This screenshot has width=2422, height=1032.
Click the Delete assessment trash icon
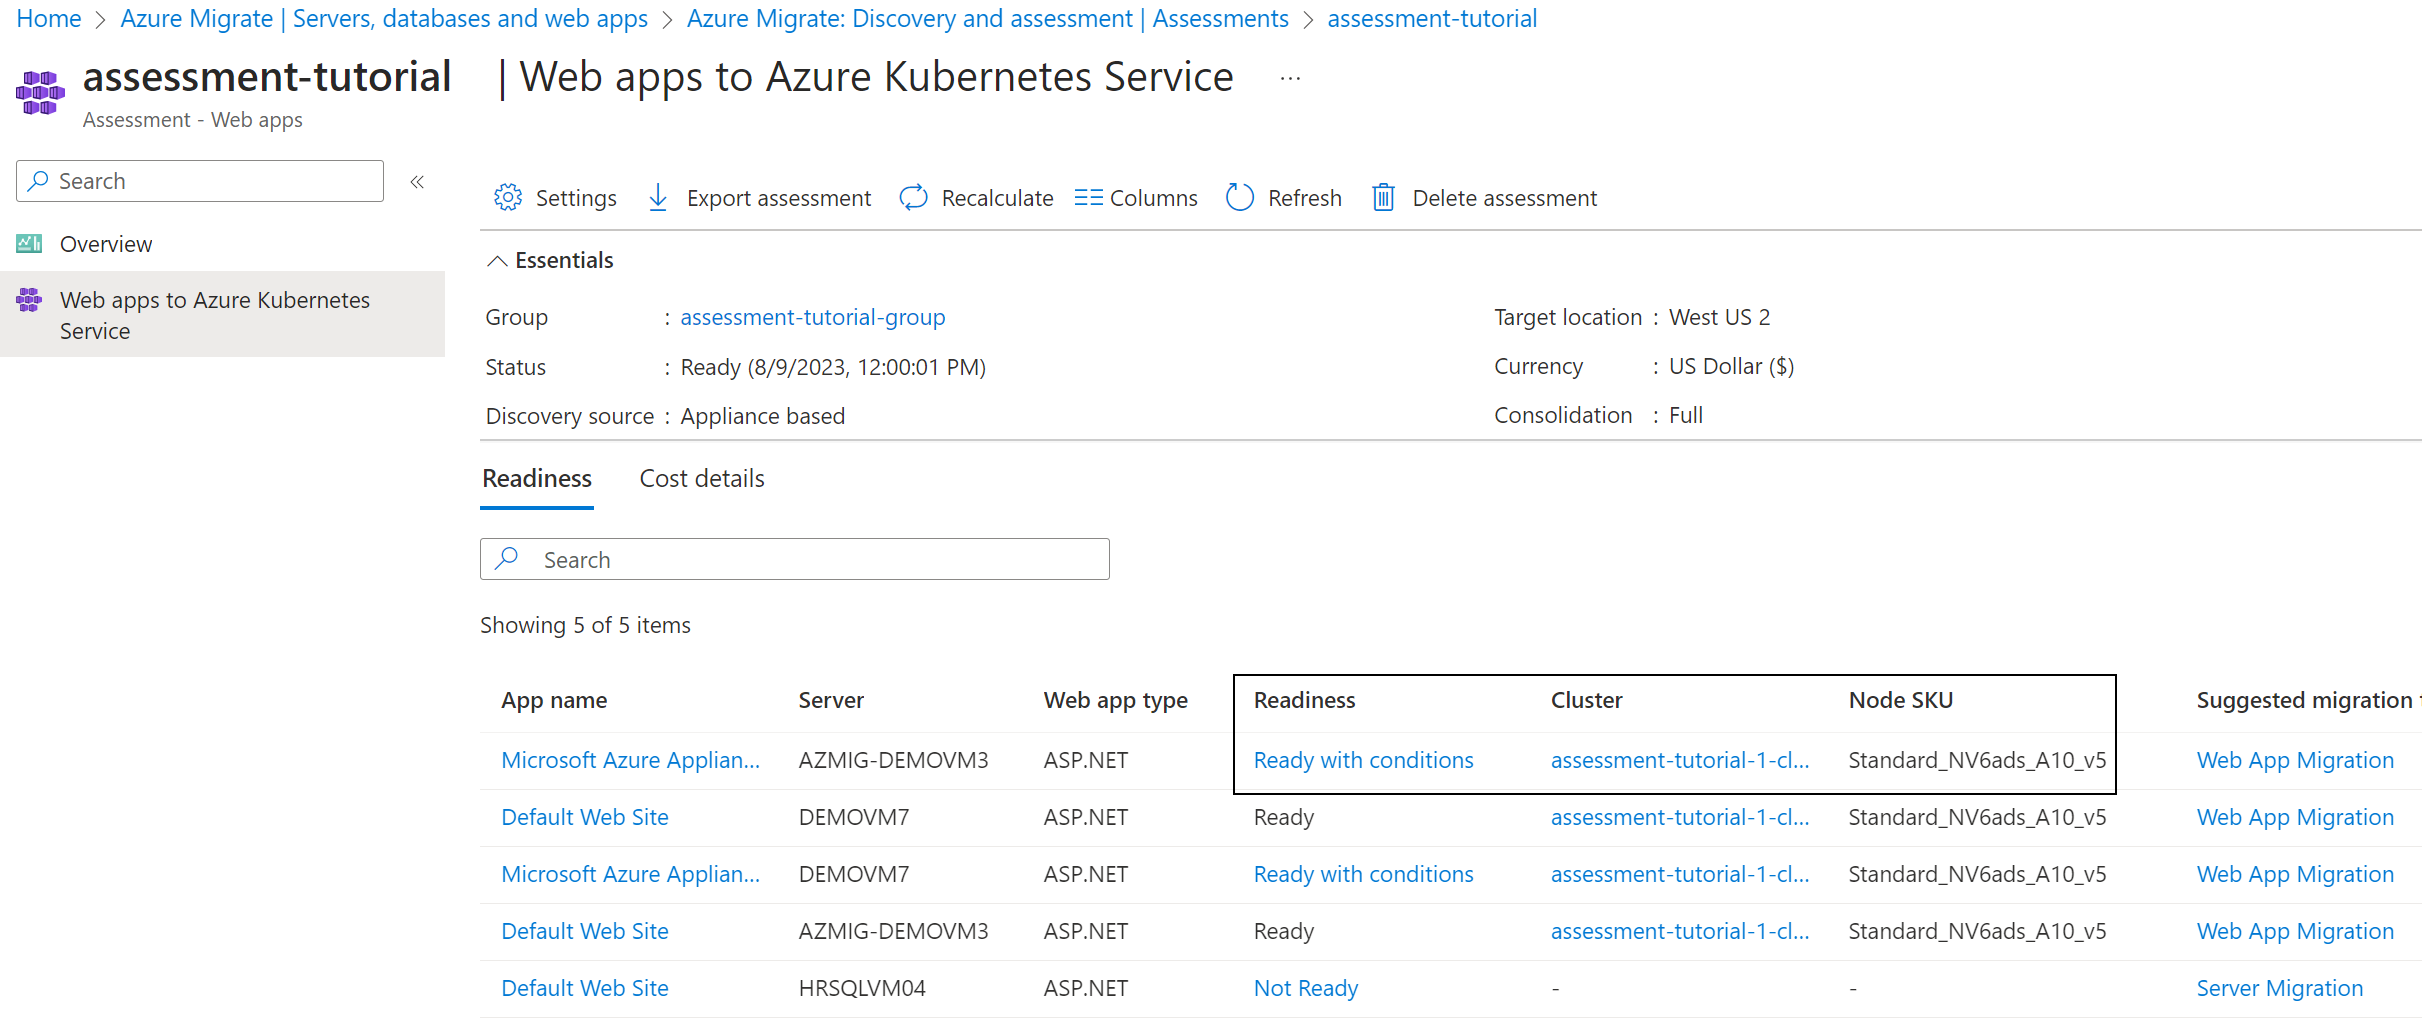point(1384,197)
